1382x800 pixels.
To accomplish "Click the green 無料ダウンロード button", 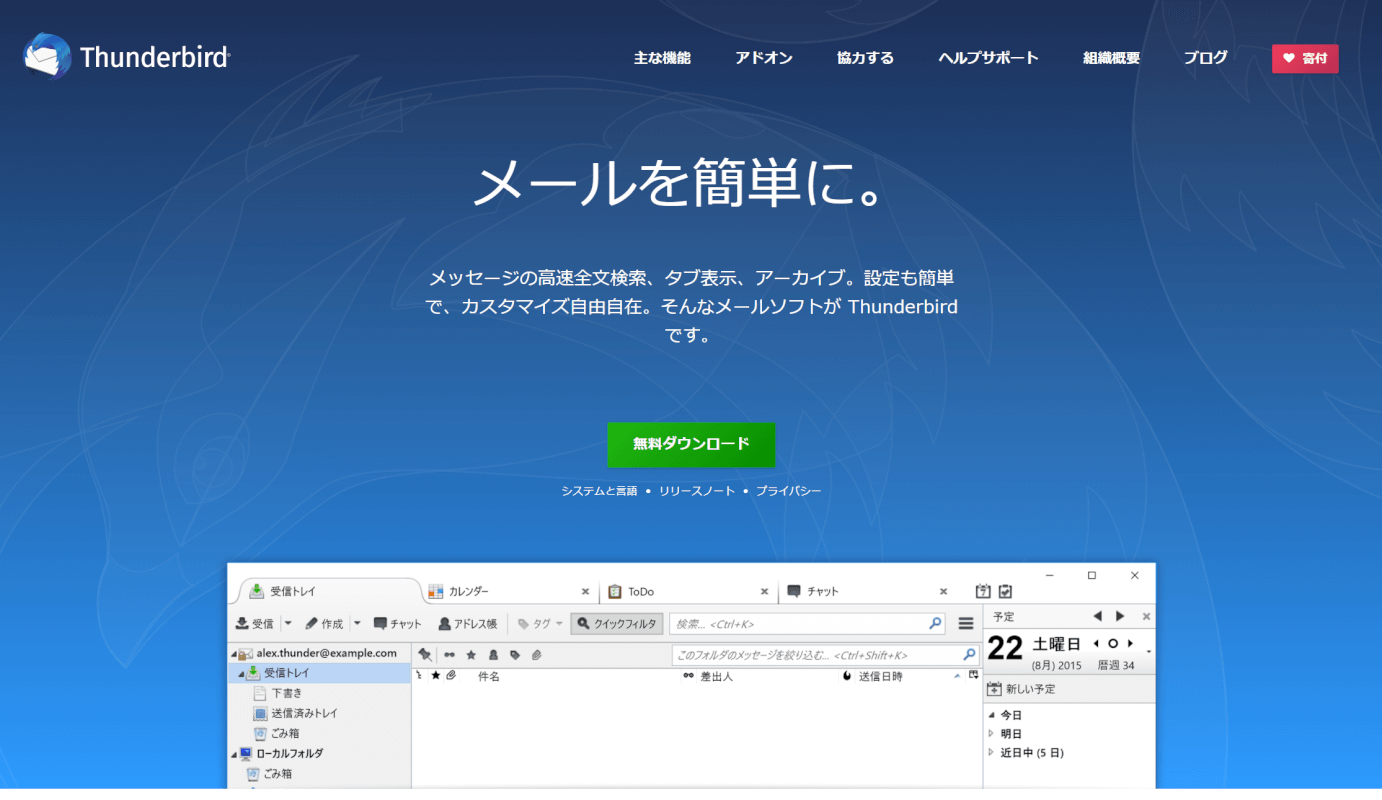I will pos(691,444).
